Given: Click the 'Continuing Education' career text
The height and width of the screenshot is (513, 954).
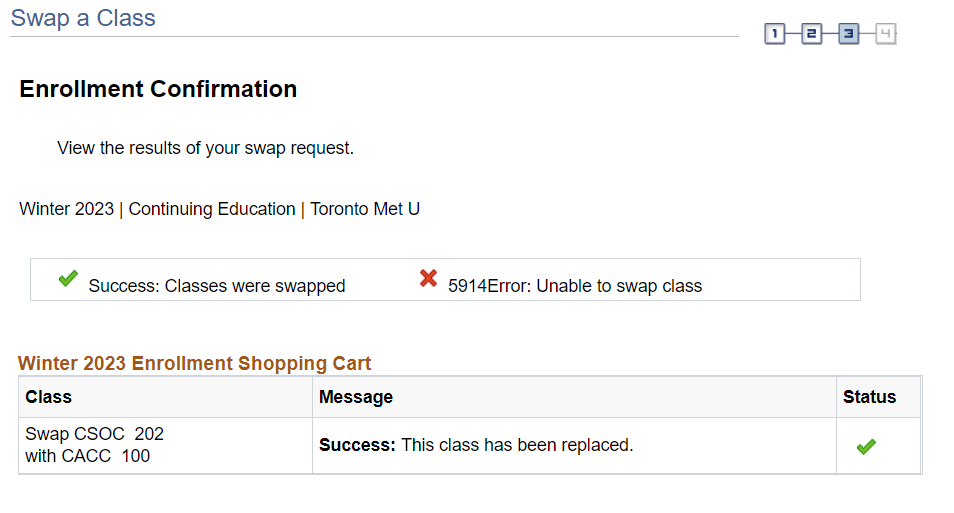Looking at the screenshot, I should 212,209.
